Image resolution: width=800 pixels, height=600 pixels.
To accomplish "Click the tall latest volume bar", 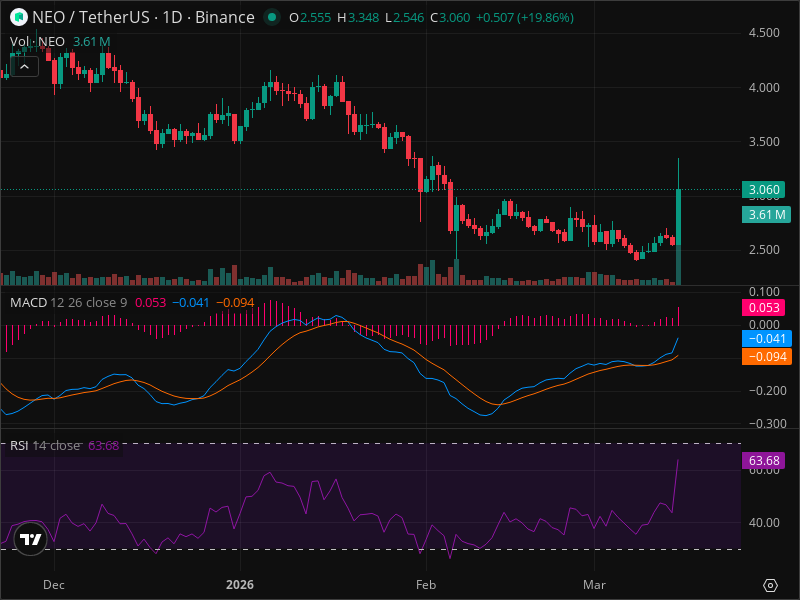I will click(679, 265).
